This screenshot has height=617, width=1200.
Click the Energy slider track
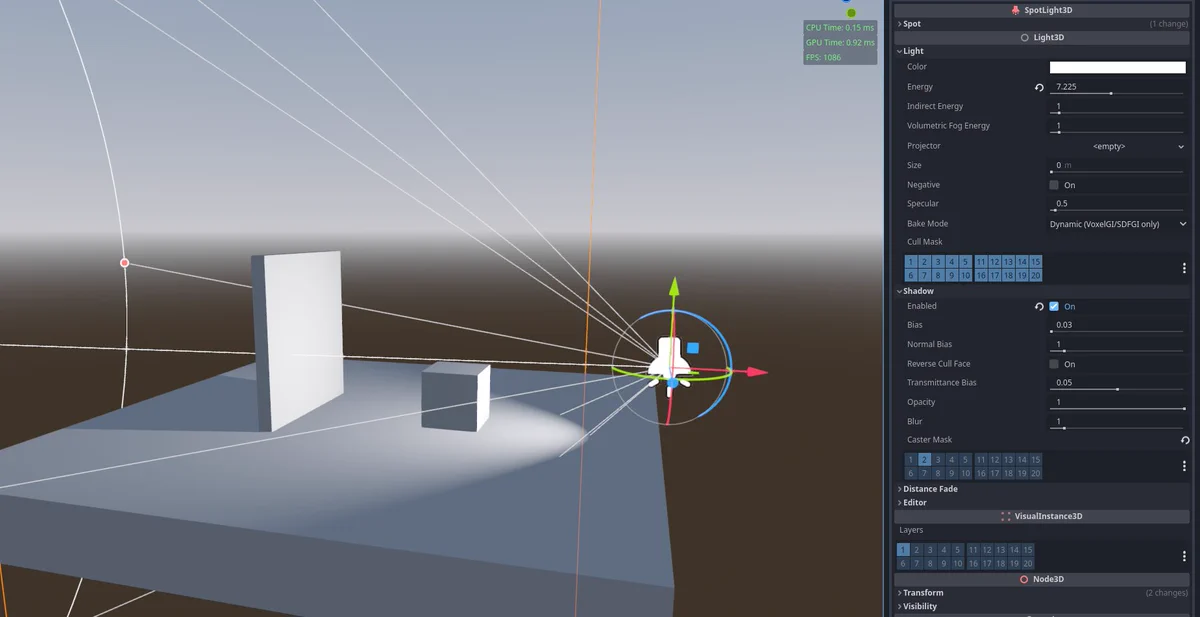(1118, 93)
